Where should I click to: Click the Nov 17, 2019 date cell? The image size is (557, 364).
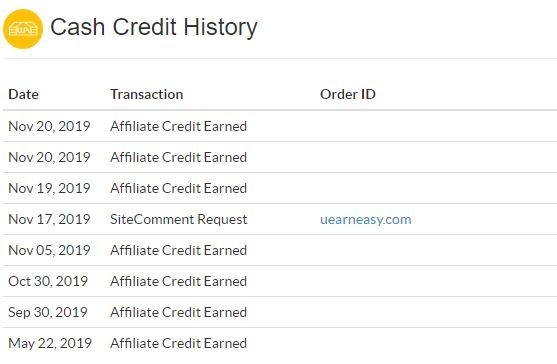(49, 219)
